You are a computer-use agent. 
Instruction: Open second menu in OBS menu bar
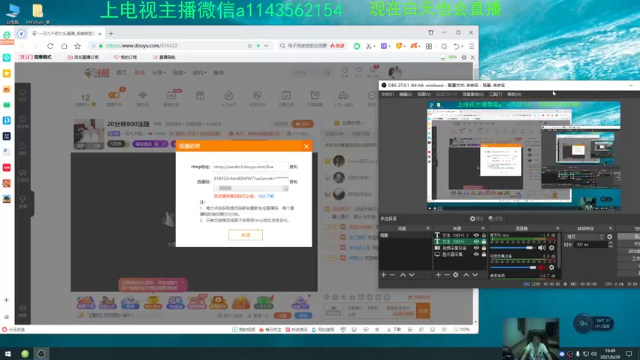pyautogui.click(x=405, y=94)
